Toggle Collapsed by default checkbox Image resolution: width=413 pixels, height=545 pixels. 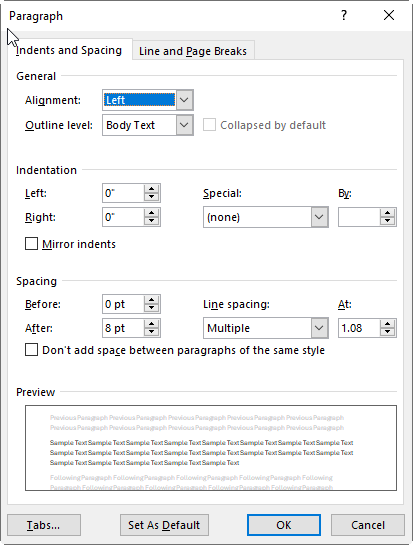point(209,125)
